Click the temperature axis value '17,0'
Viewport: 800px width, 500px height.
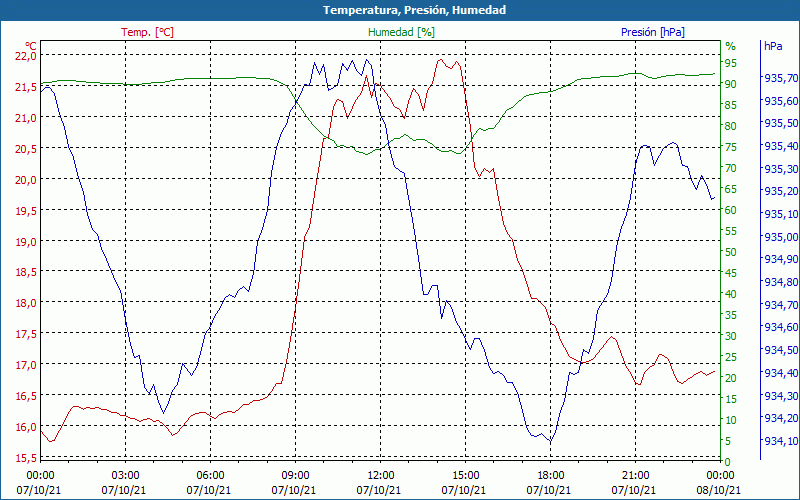tap(27, 365)
